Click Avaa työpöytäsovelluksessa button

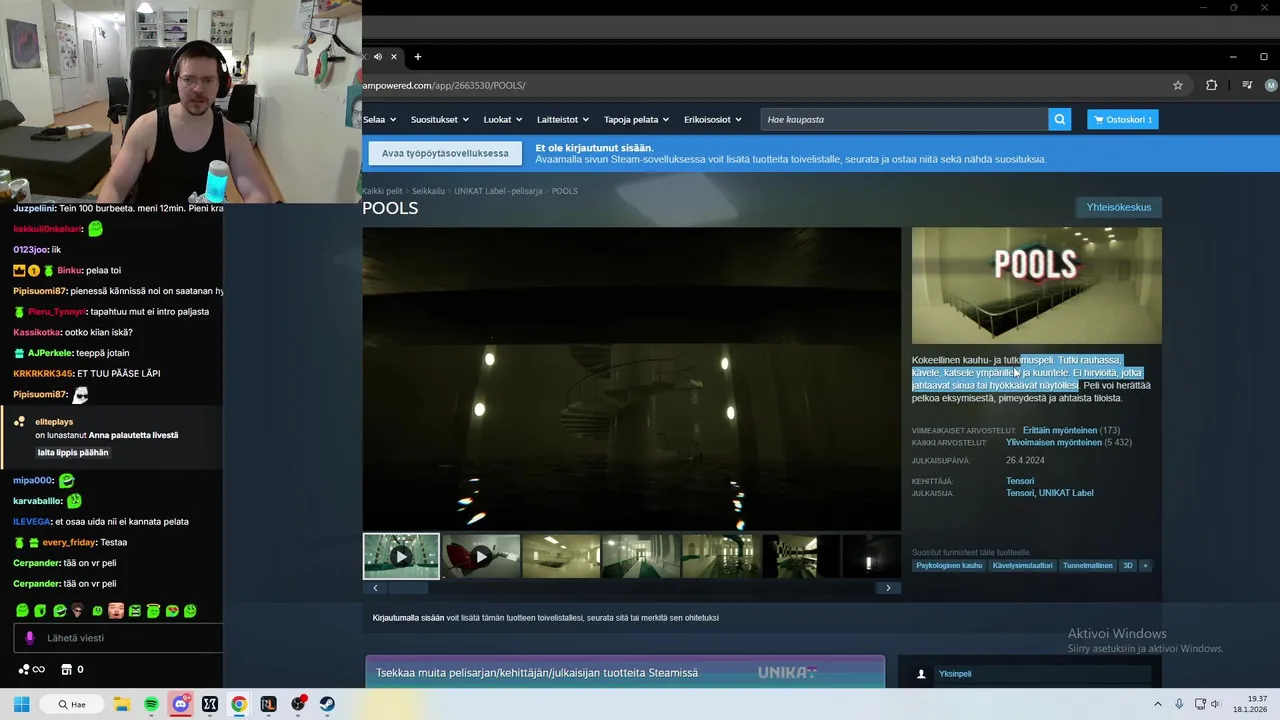point(445,153)
